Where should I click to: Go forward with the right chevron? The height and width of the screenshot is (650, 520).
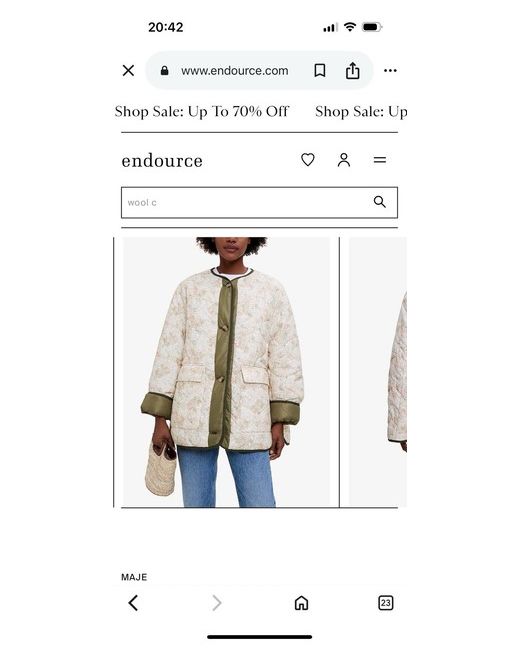tap(216, 603)
